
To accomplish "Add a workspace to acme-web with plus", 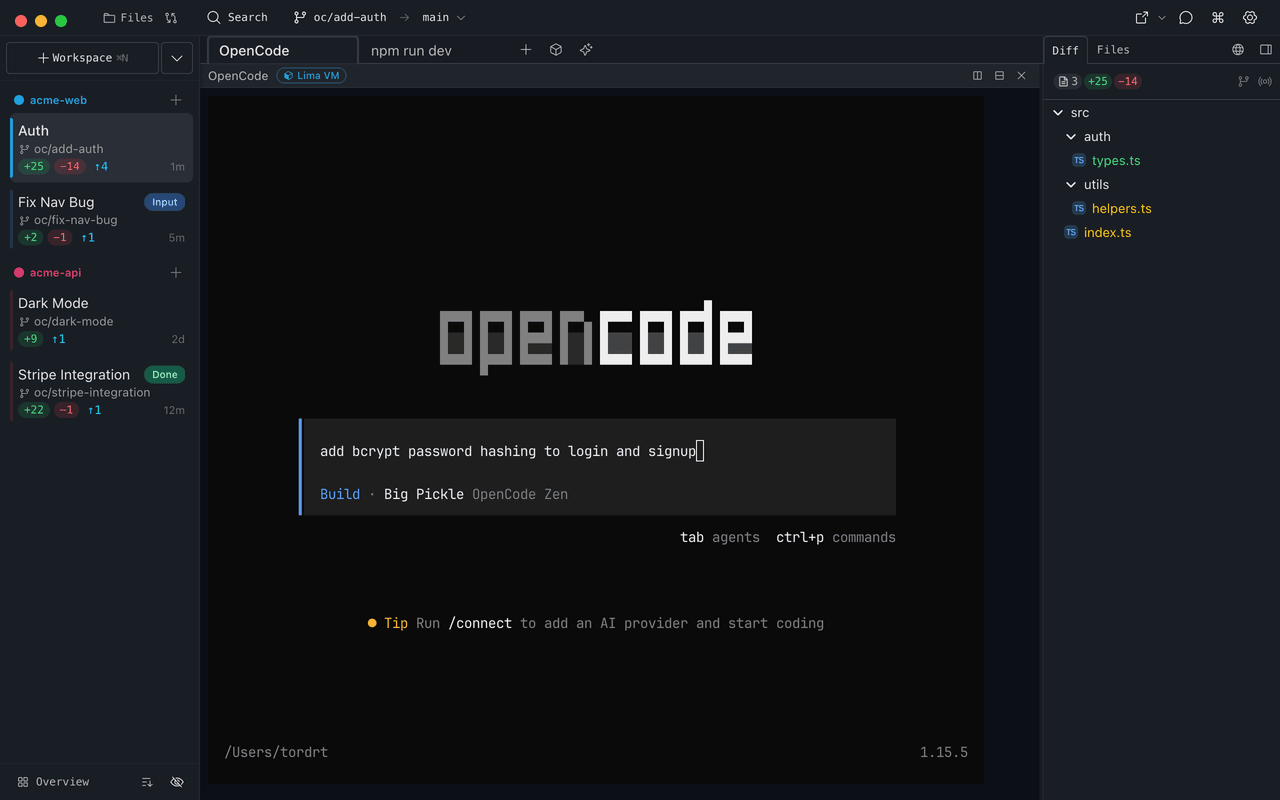I will pos(176,100).
